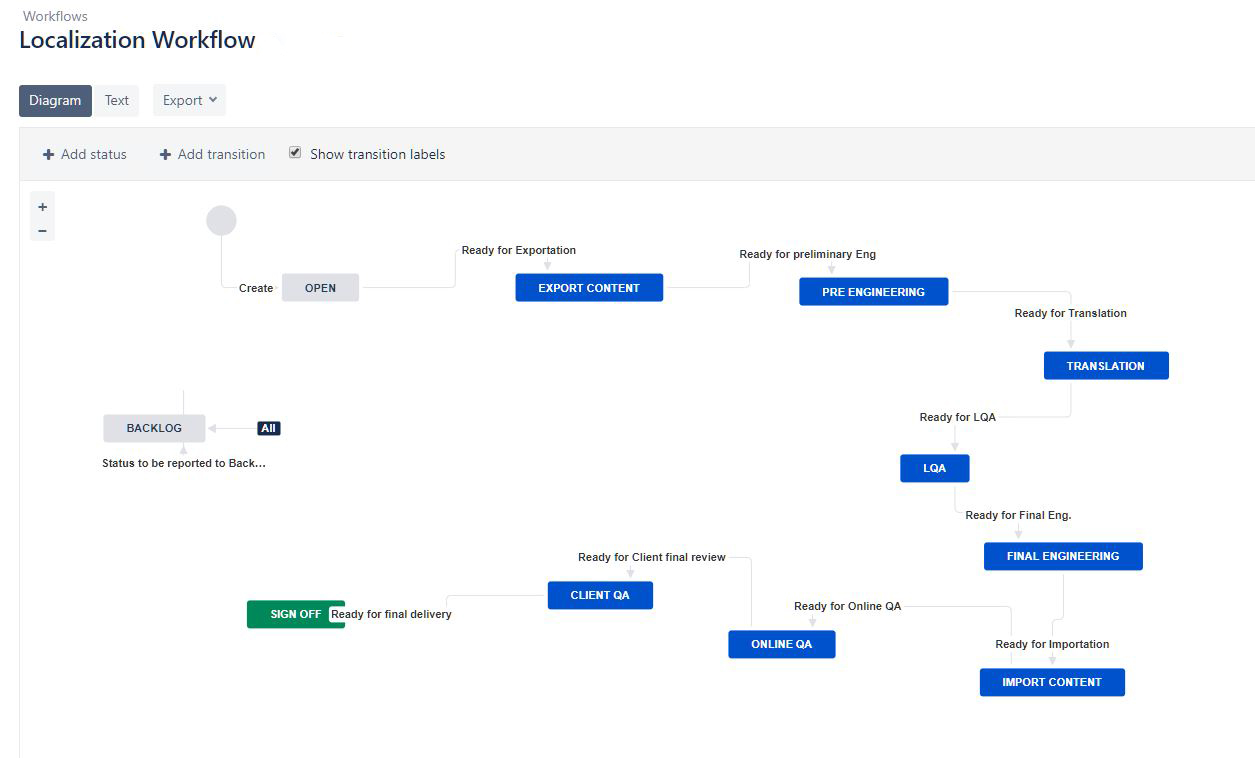Image resolution: width=1255 pixels, height=758 pixels.
Task: Click the Ready for Translation transition label
Action: coord(1070,313)
